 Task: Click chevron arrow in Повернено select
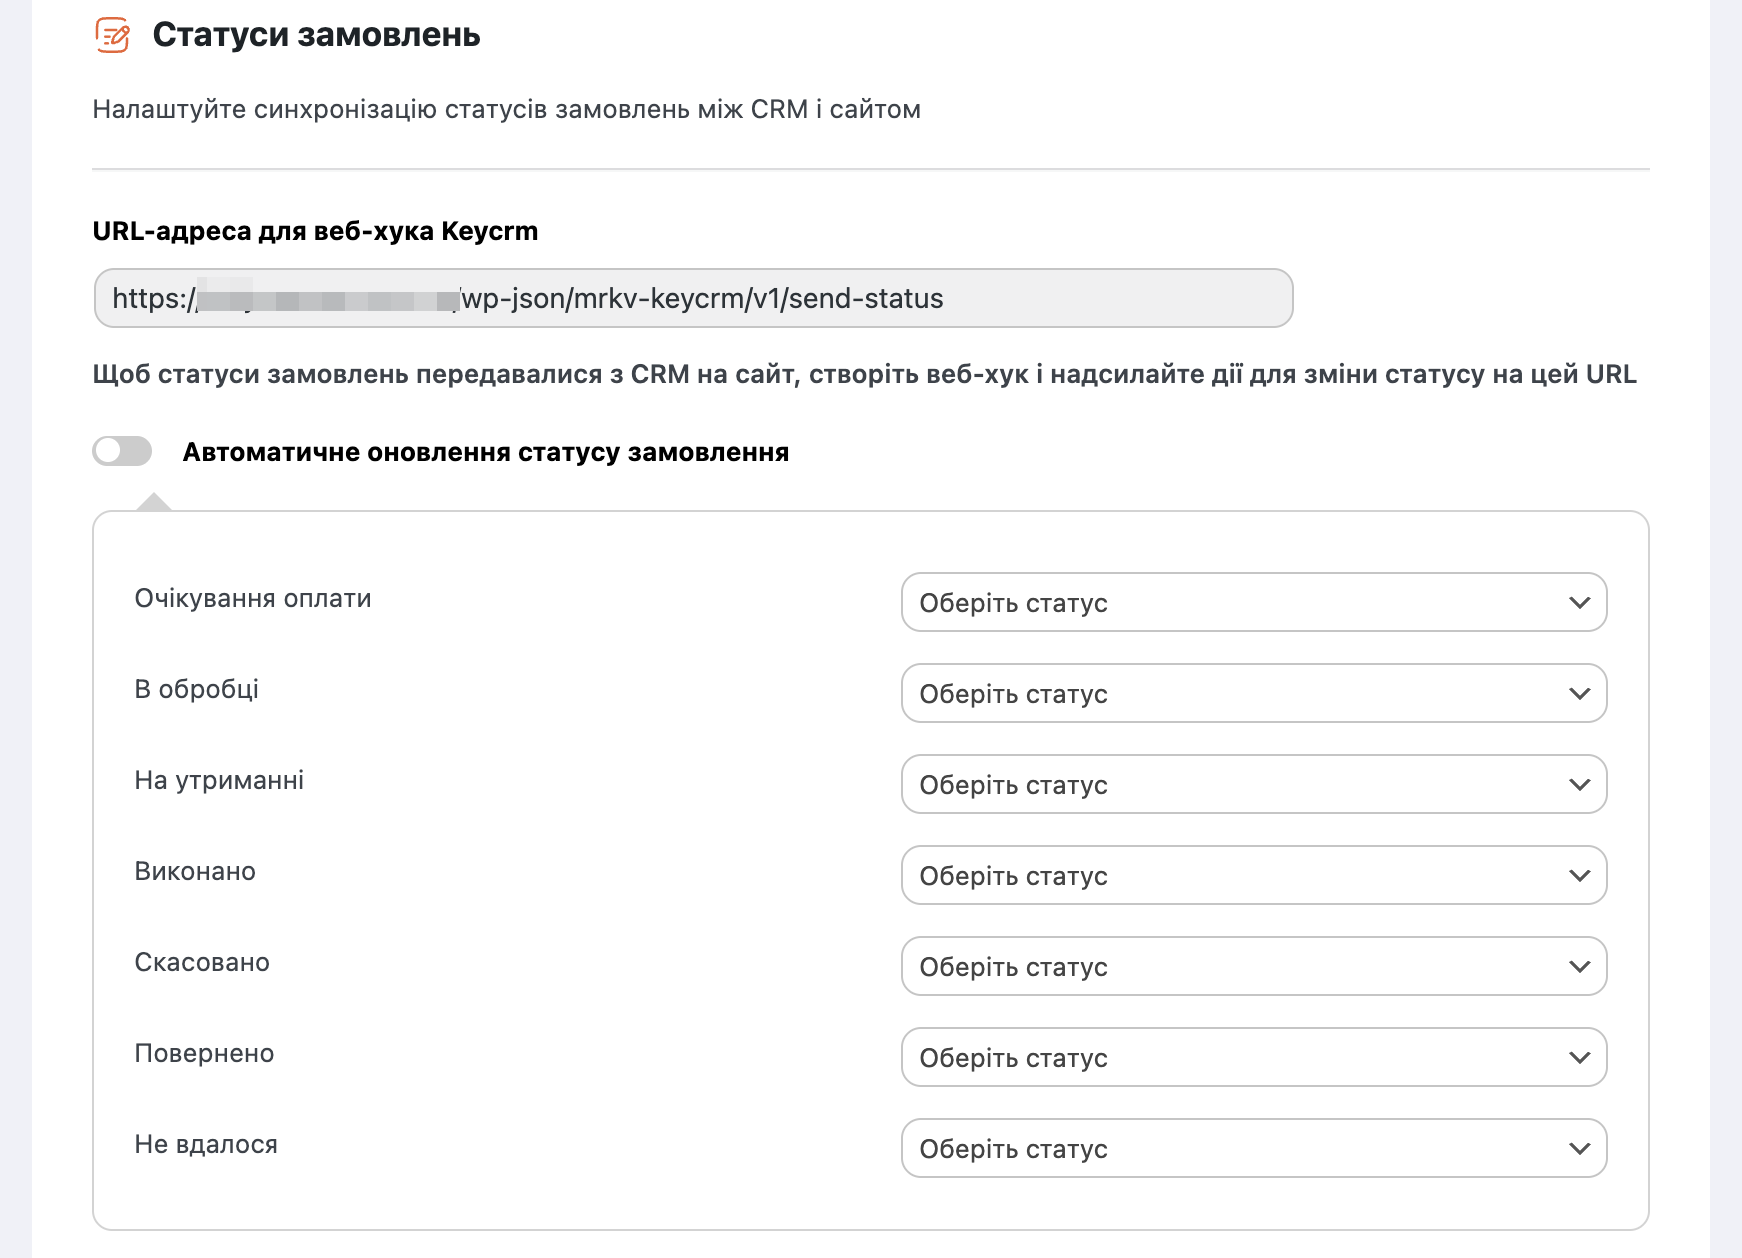[x=1579, y=1057]
